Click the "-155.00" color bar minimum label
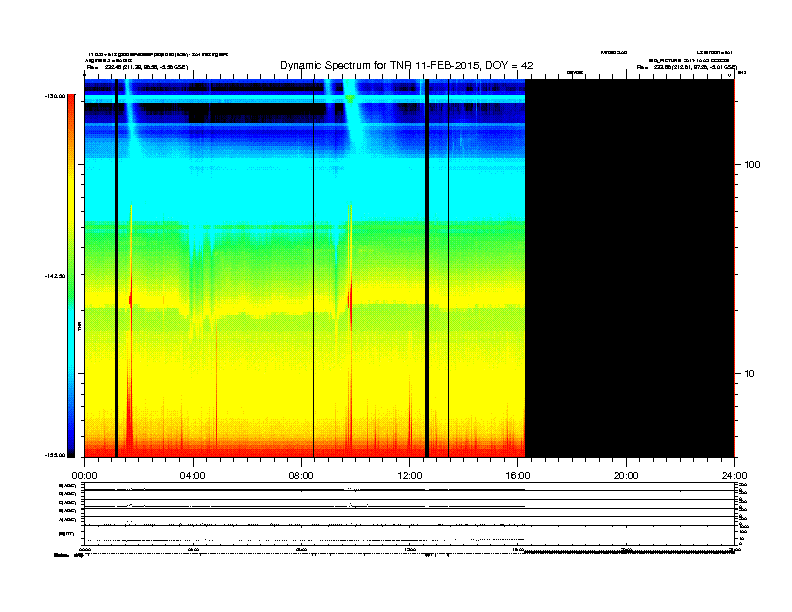Viewport: 792px width, 612px height. click(55, 455)
